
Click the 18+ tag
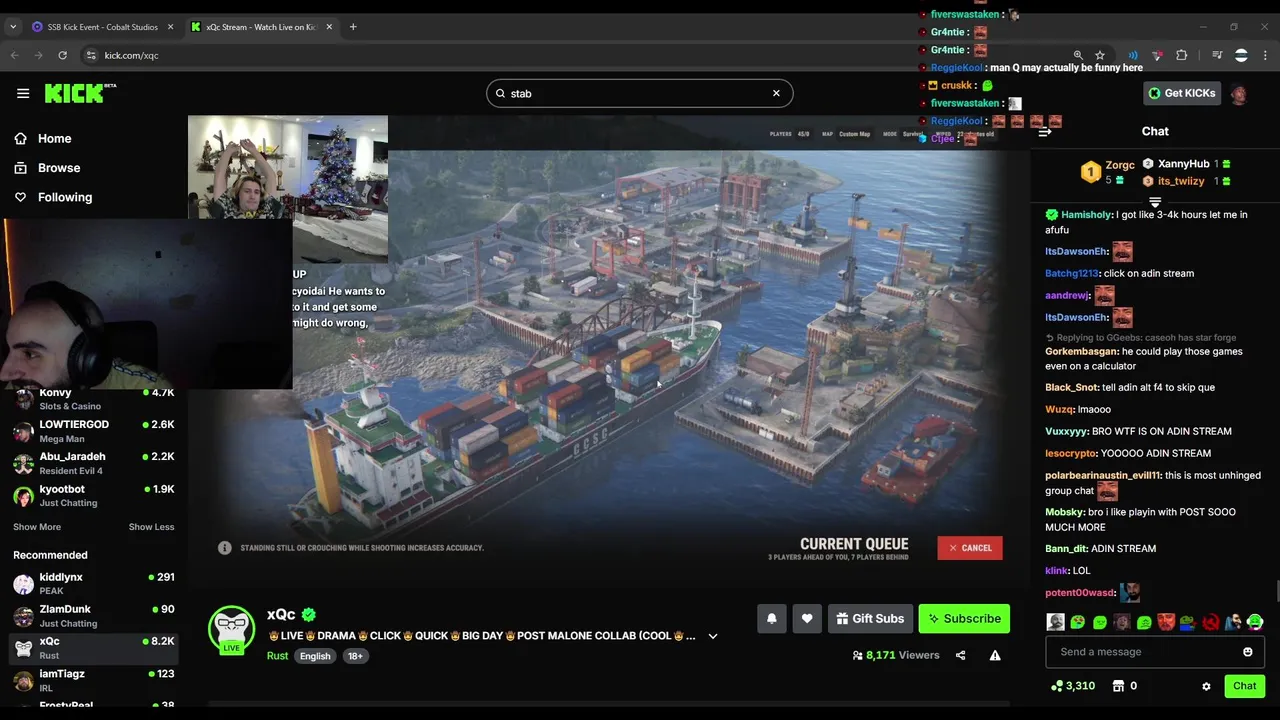(x=355, y=656)
